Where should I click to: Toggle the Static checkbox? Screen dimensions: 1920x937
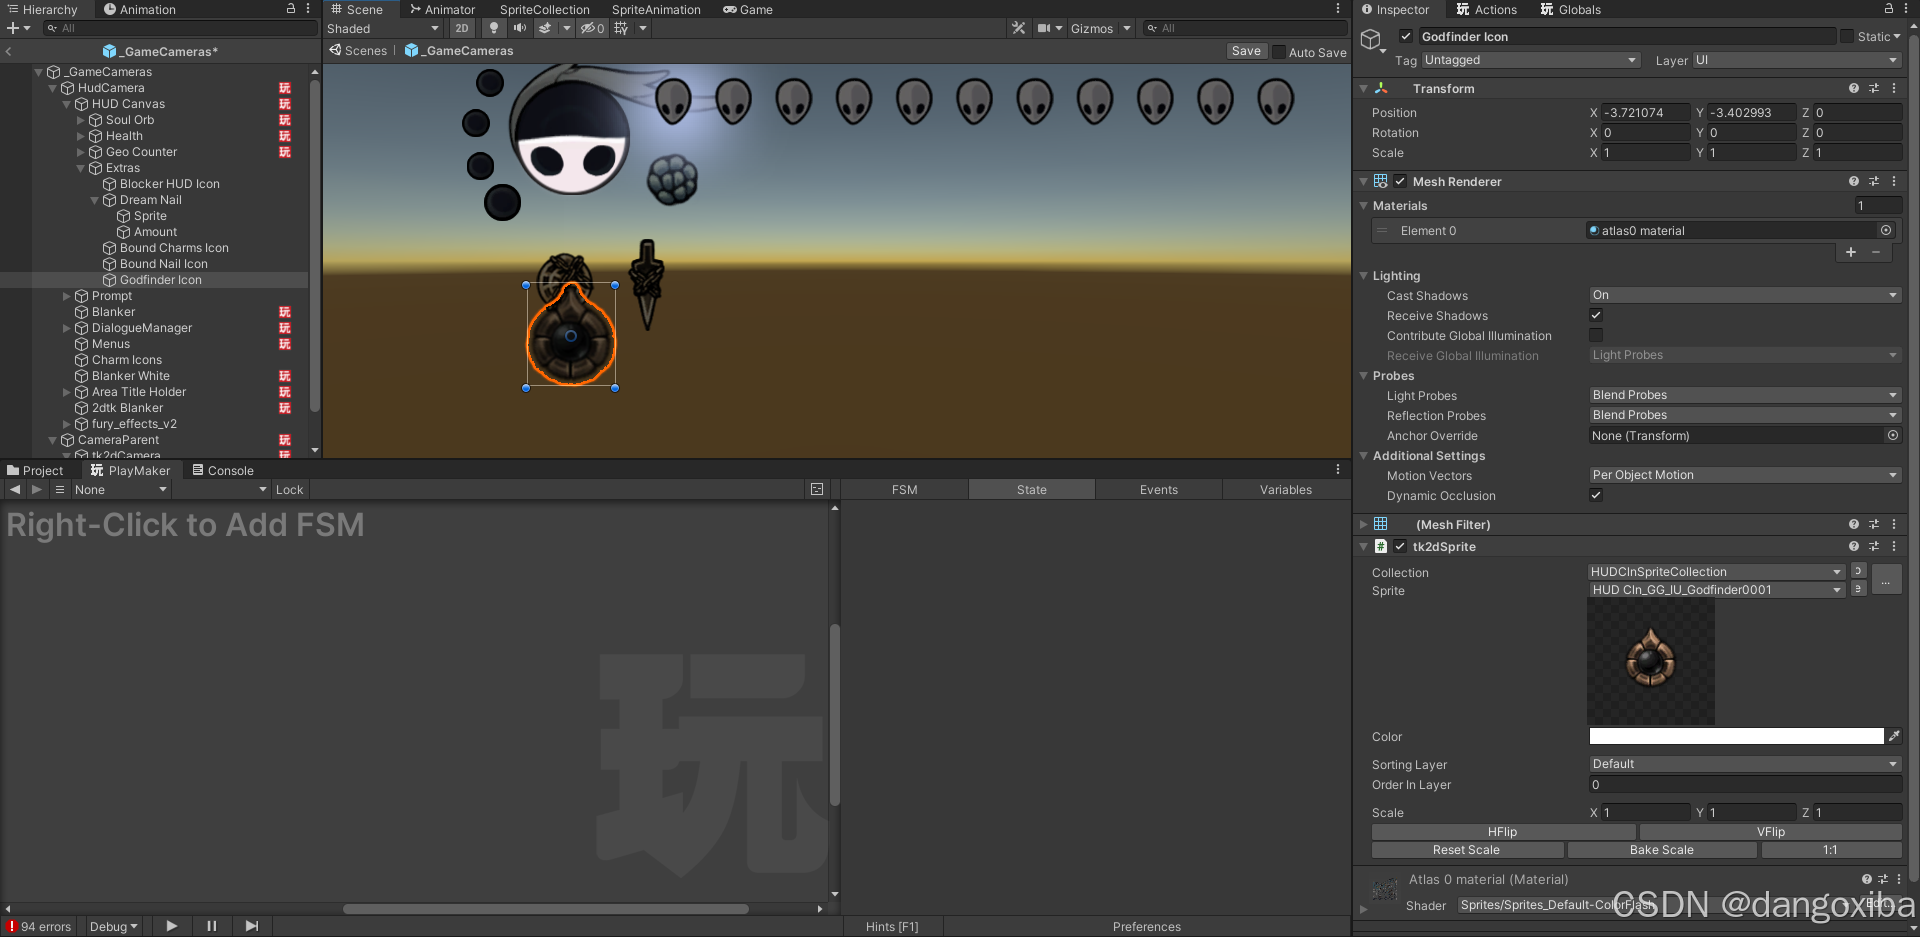coord(1847,36)
